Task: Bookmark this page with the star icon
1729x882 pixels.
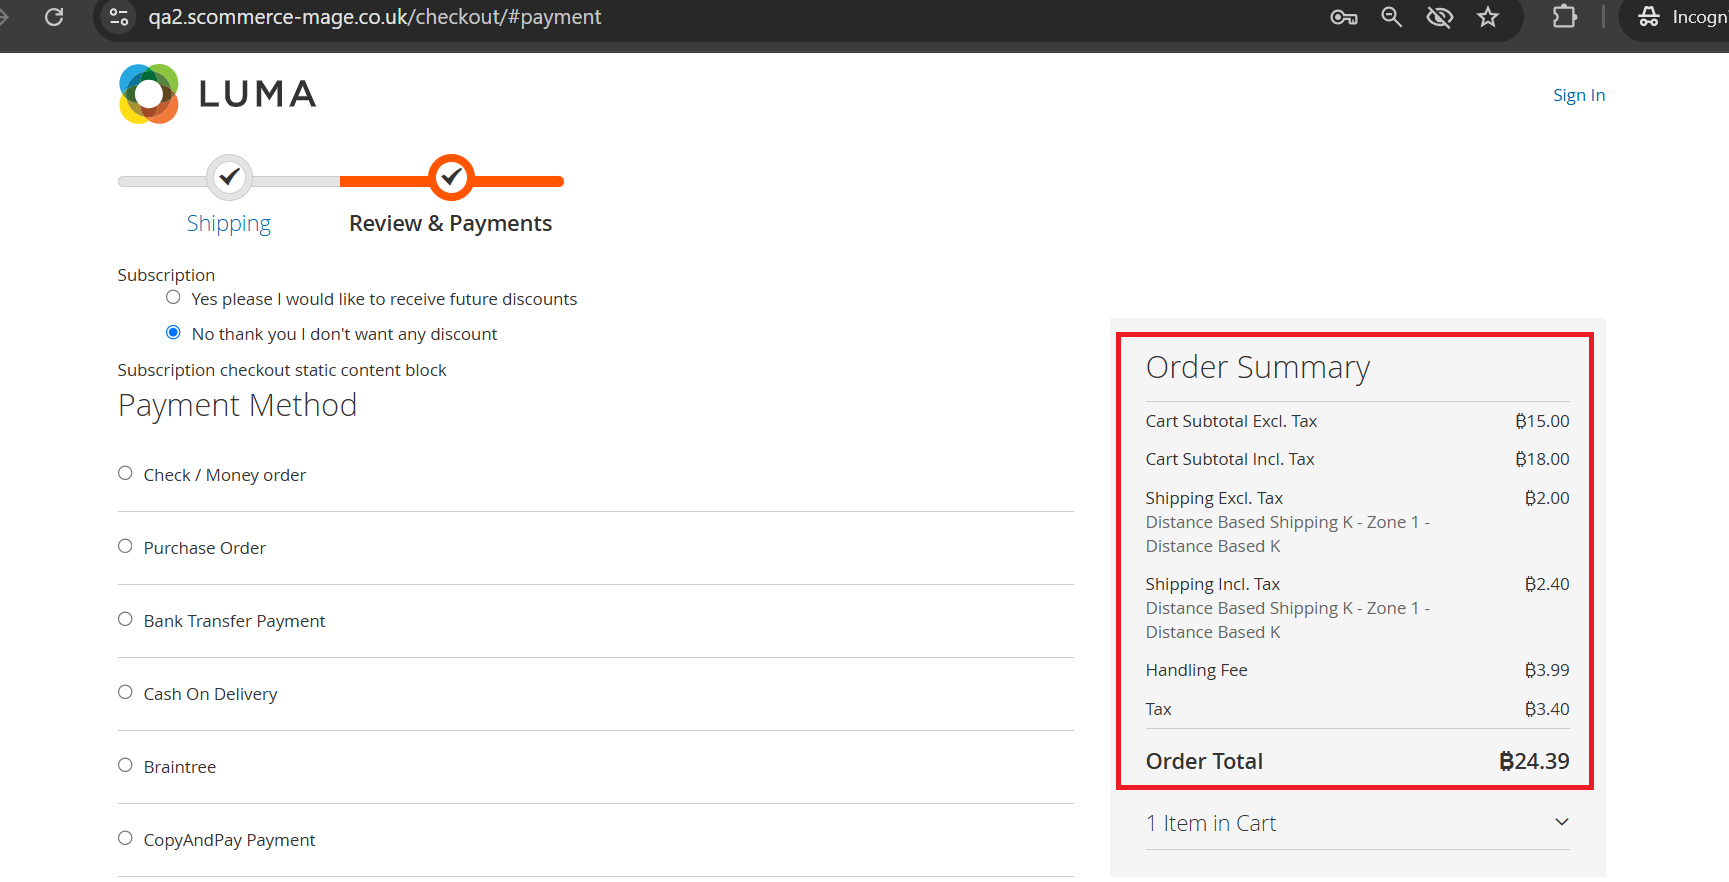Action: click(x=1488, y=17)
